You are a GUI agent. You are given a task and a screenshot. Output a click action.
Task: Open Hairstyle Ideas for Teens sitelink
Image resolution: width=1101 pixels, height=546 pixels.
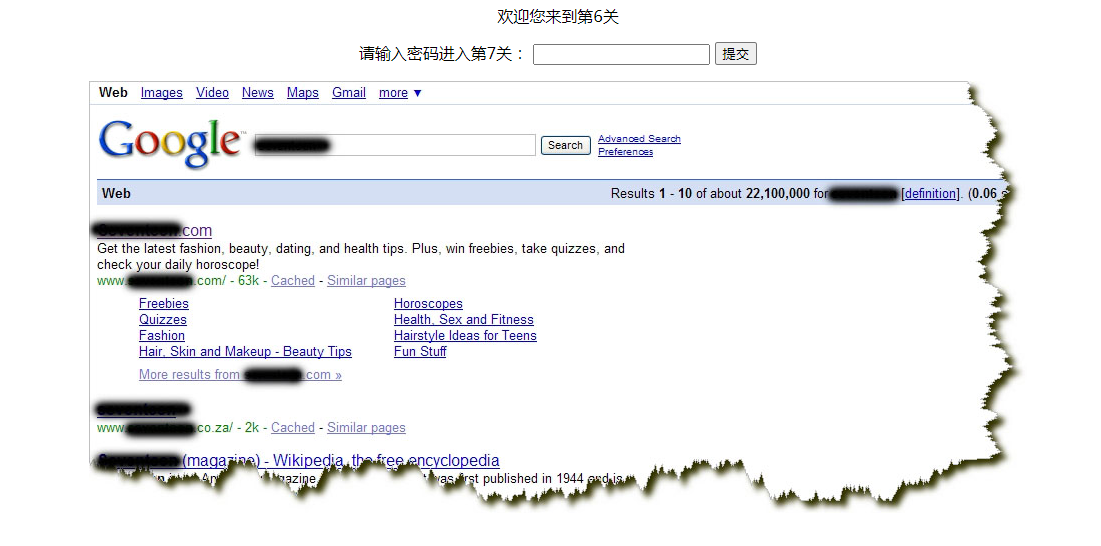tap(465, 335)
